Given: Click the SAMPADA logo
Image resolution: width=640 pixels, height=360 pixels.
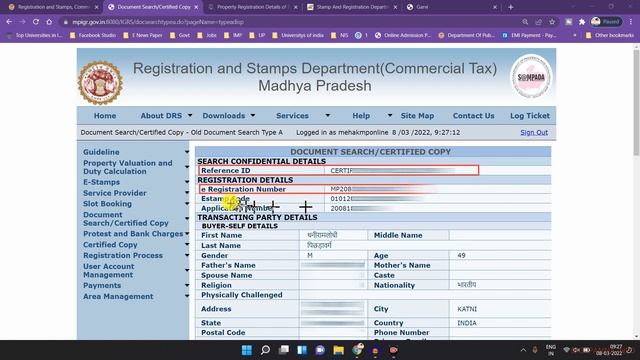Looking at the screenshot, I should coord(531,77).
